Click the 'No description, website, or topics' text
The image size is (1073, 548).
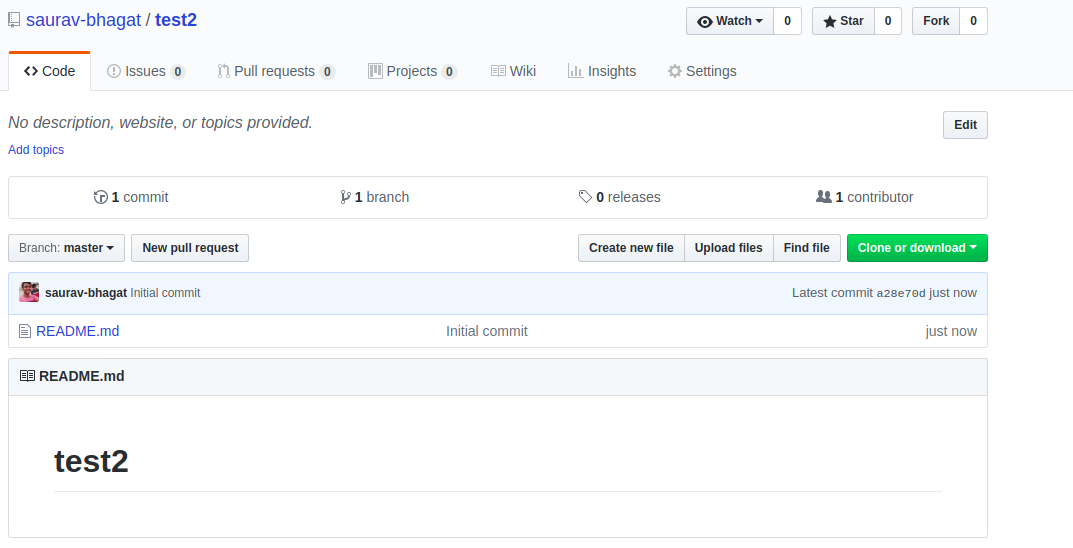point(160,122)
